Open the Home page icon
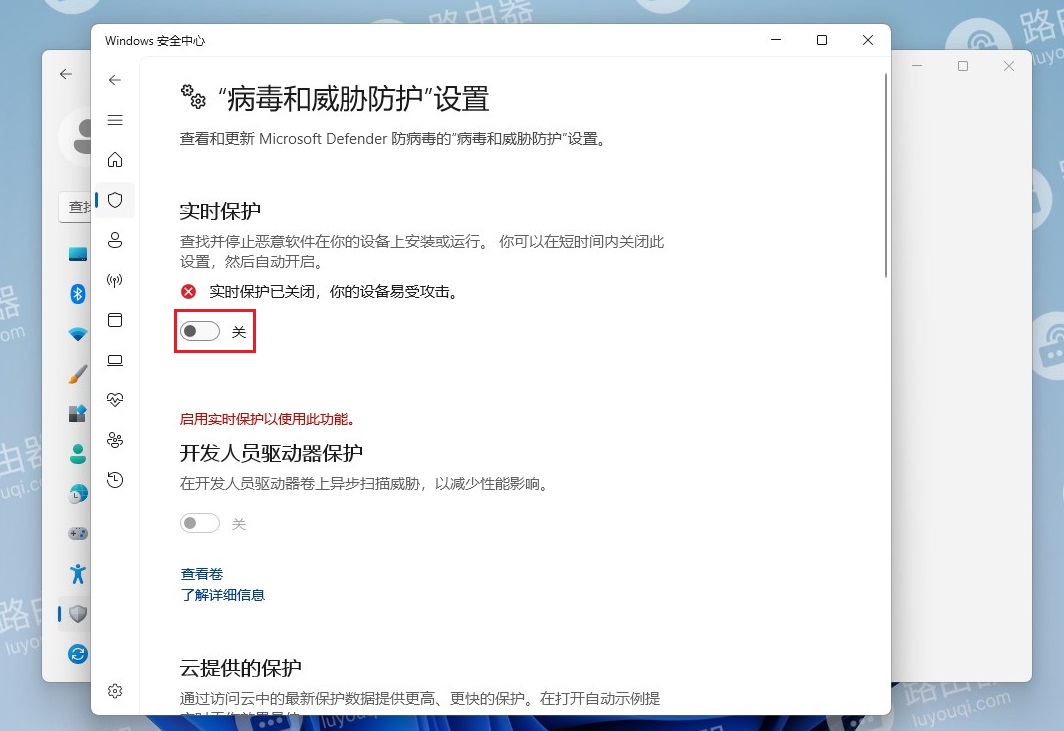This screenshot has height=731, width=1064. coord(115,160)
